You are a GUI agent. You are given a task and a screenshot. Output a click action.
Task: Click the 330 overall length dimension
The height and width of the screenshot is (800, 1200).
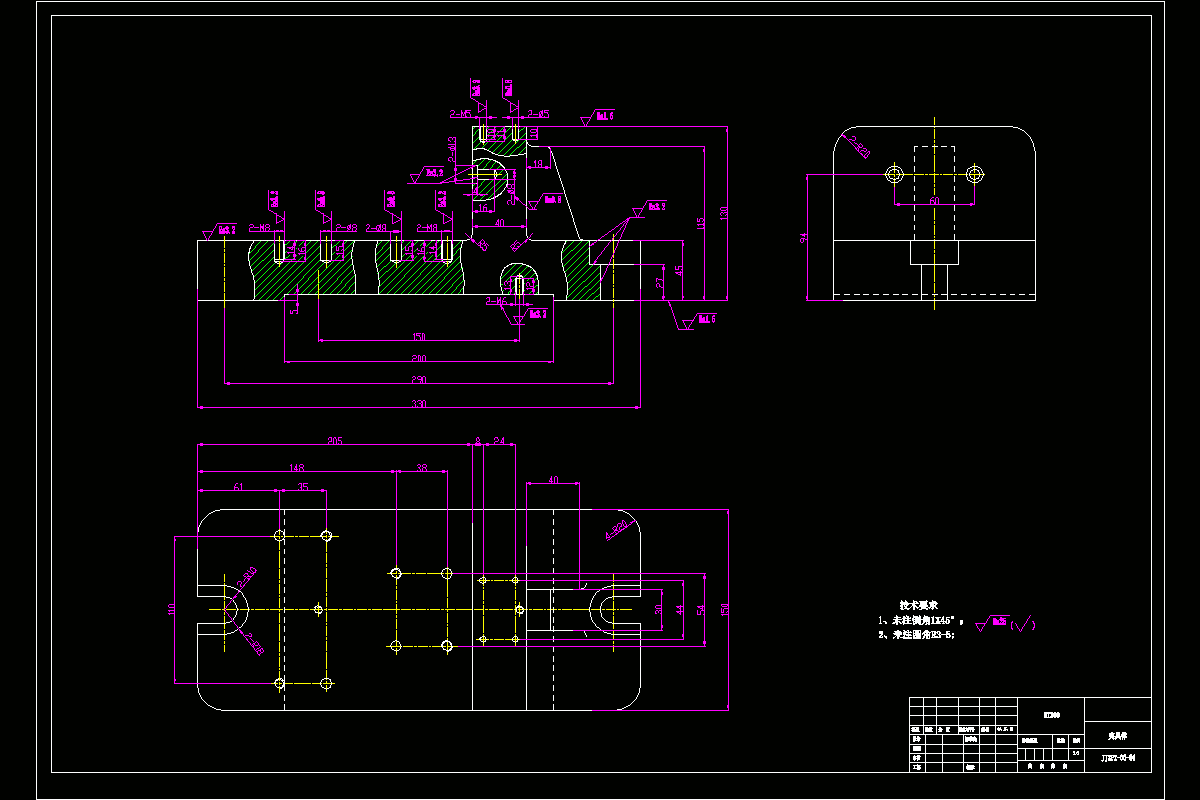pos(418,404)
